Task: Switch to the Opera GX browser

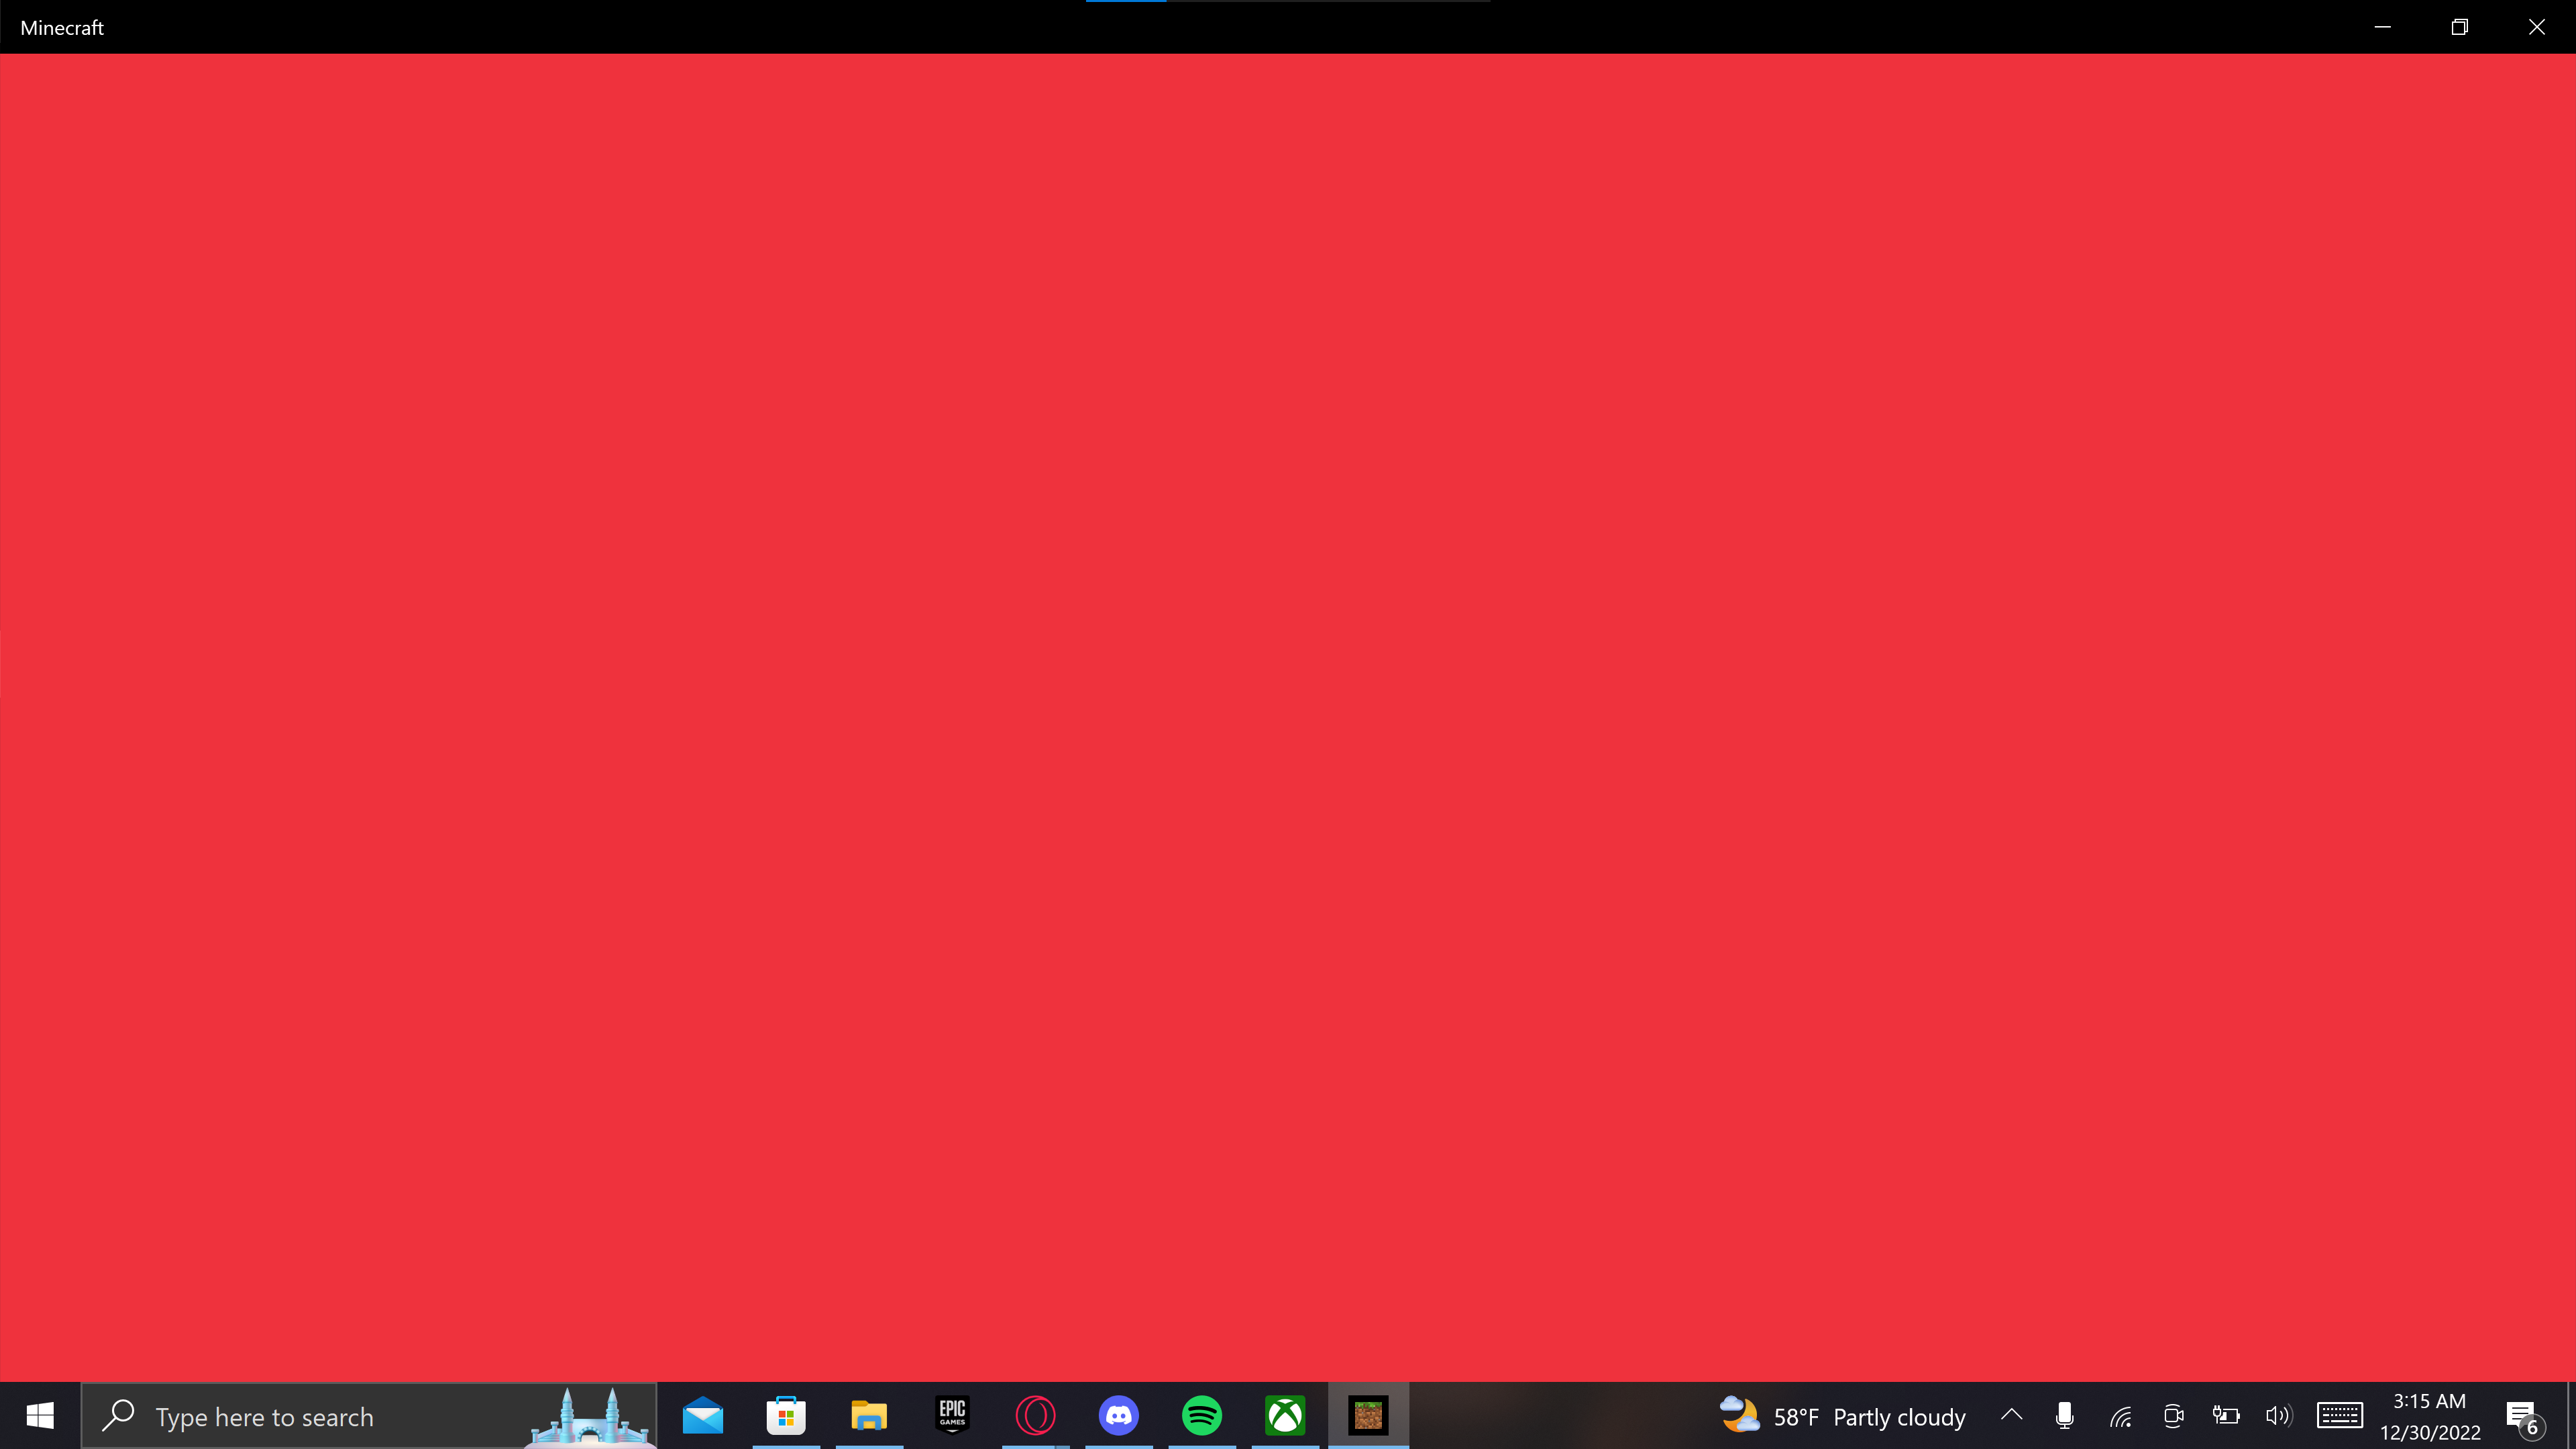Action: pos(1035,1416)
